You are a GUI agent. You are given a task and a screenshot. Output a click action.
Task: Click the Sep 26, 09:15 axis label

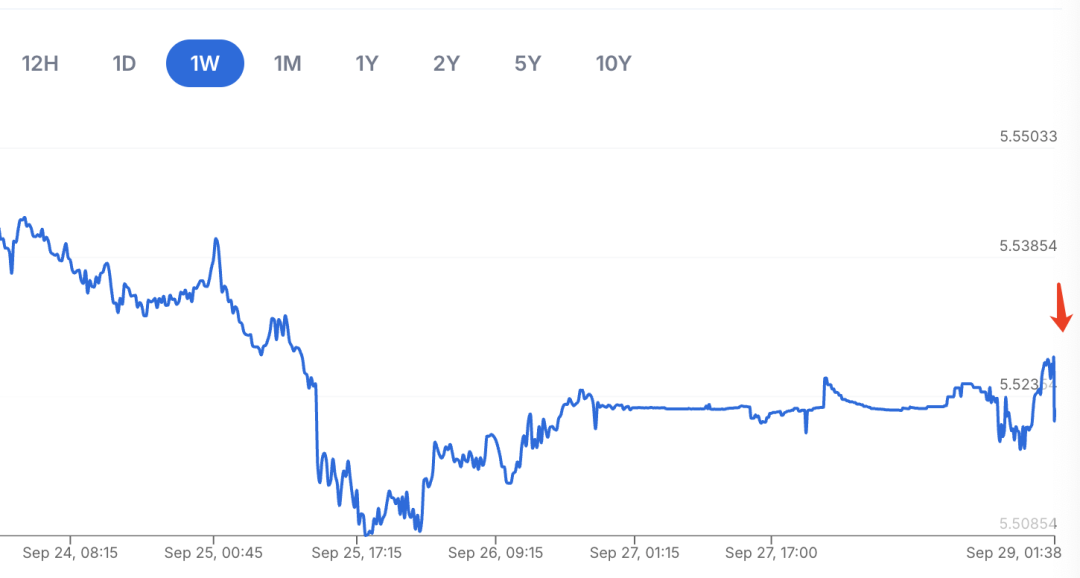(496, 552)
